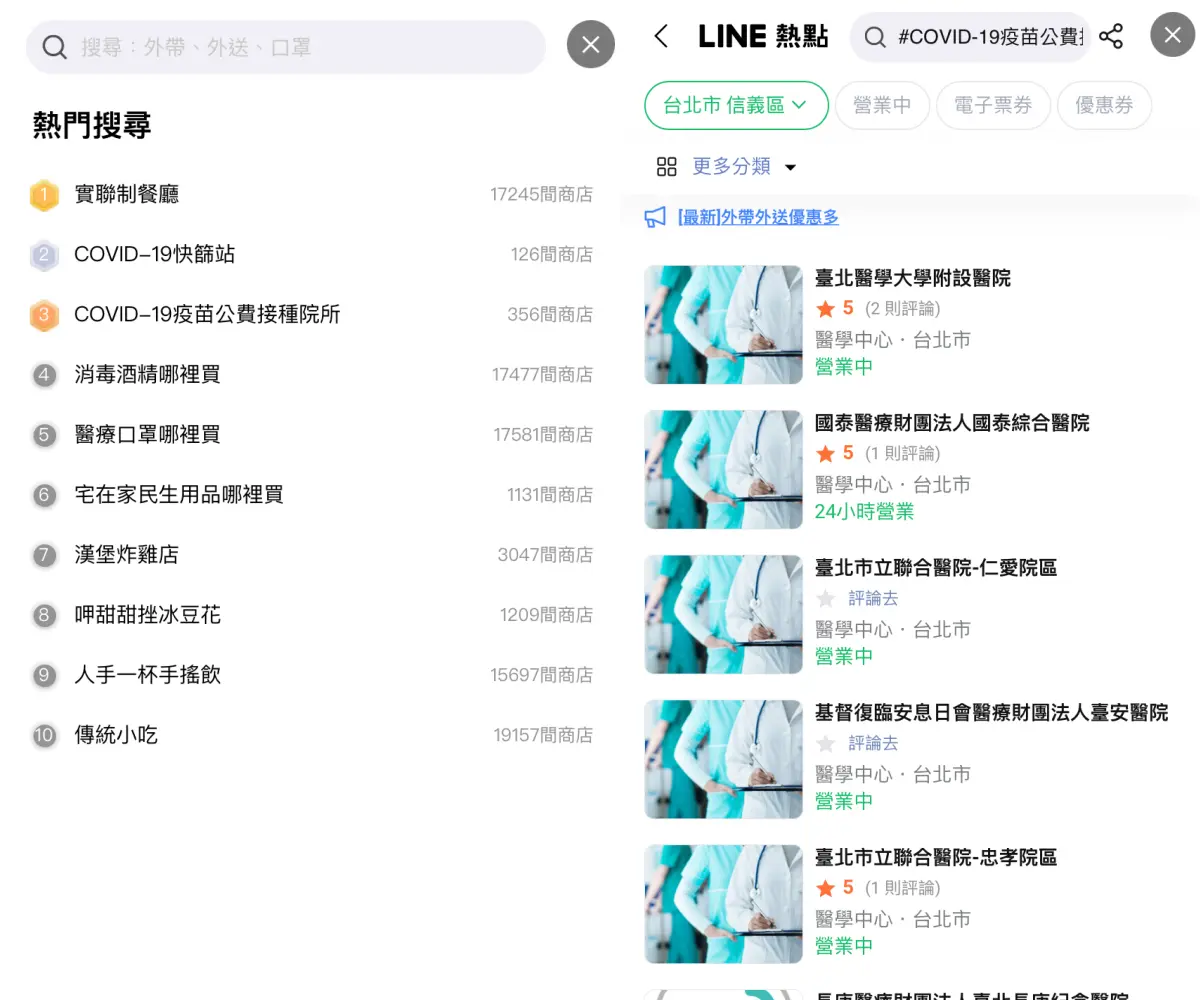The height and width of the screenshot is (1000, 1200).
Task: Click the empty star for 臺安醫院
Action: click(x=825, y=743)
